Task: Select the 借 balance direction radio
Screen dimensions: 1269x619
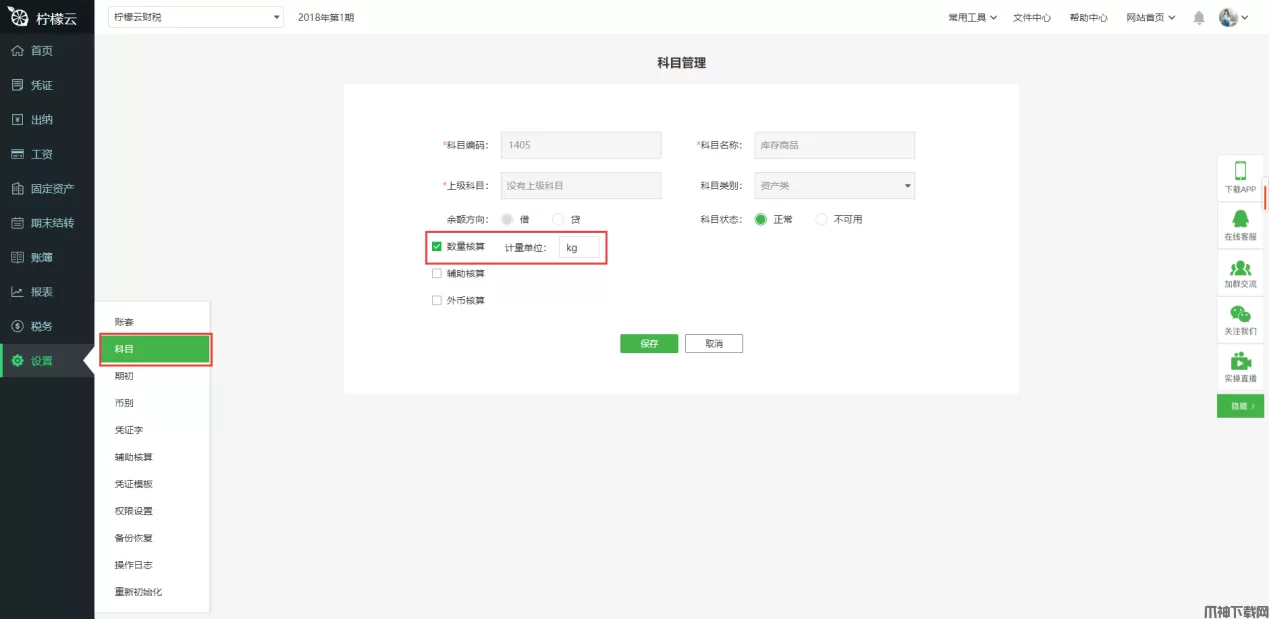Action: click(507, 219)
